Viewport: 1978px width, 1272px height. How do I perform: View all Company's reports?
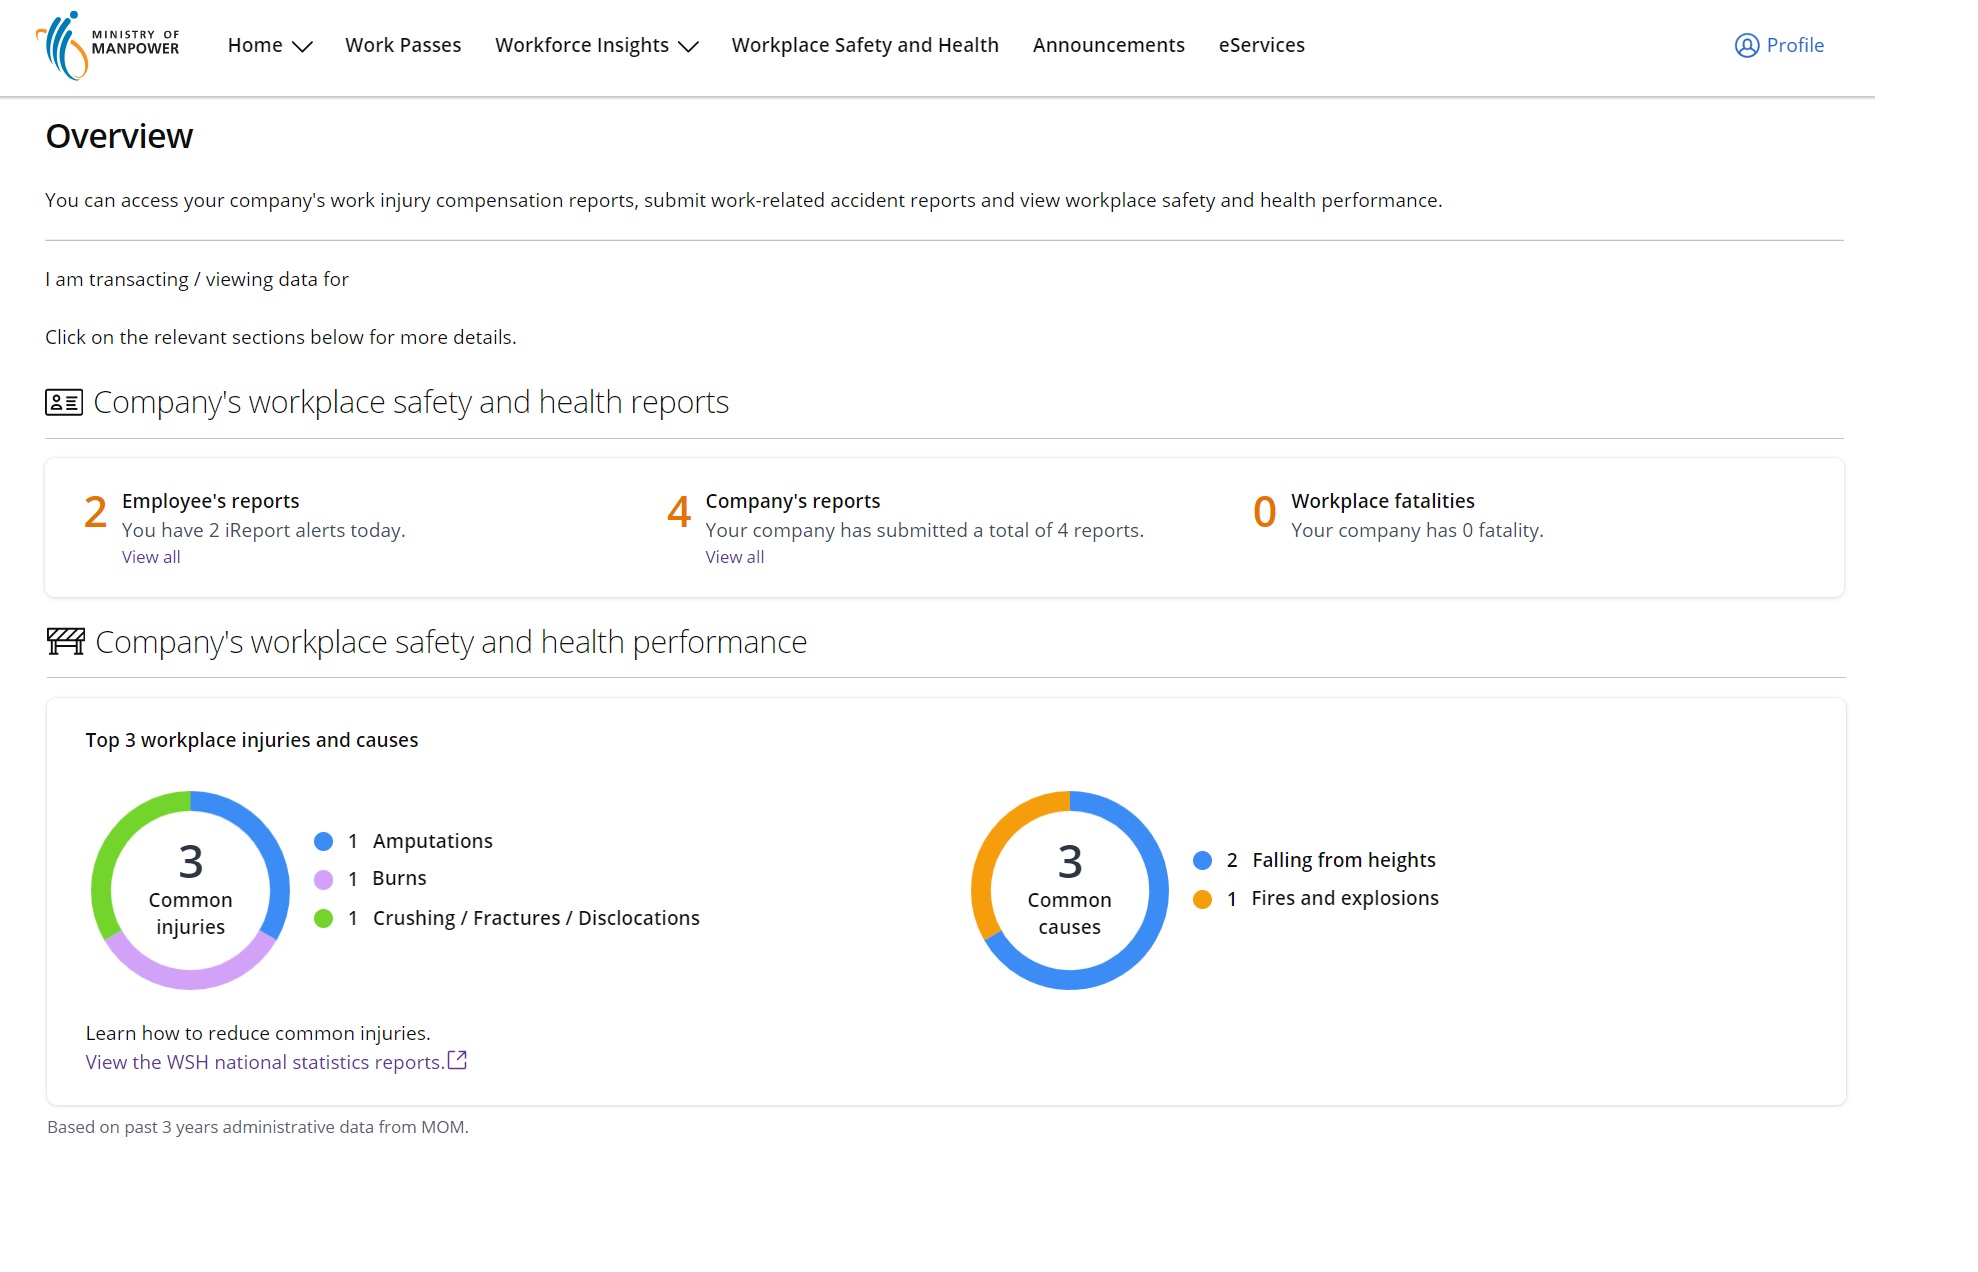point(735,557)
